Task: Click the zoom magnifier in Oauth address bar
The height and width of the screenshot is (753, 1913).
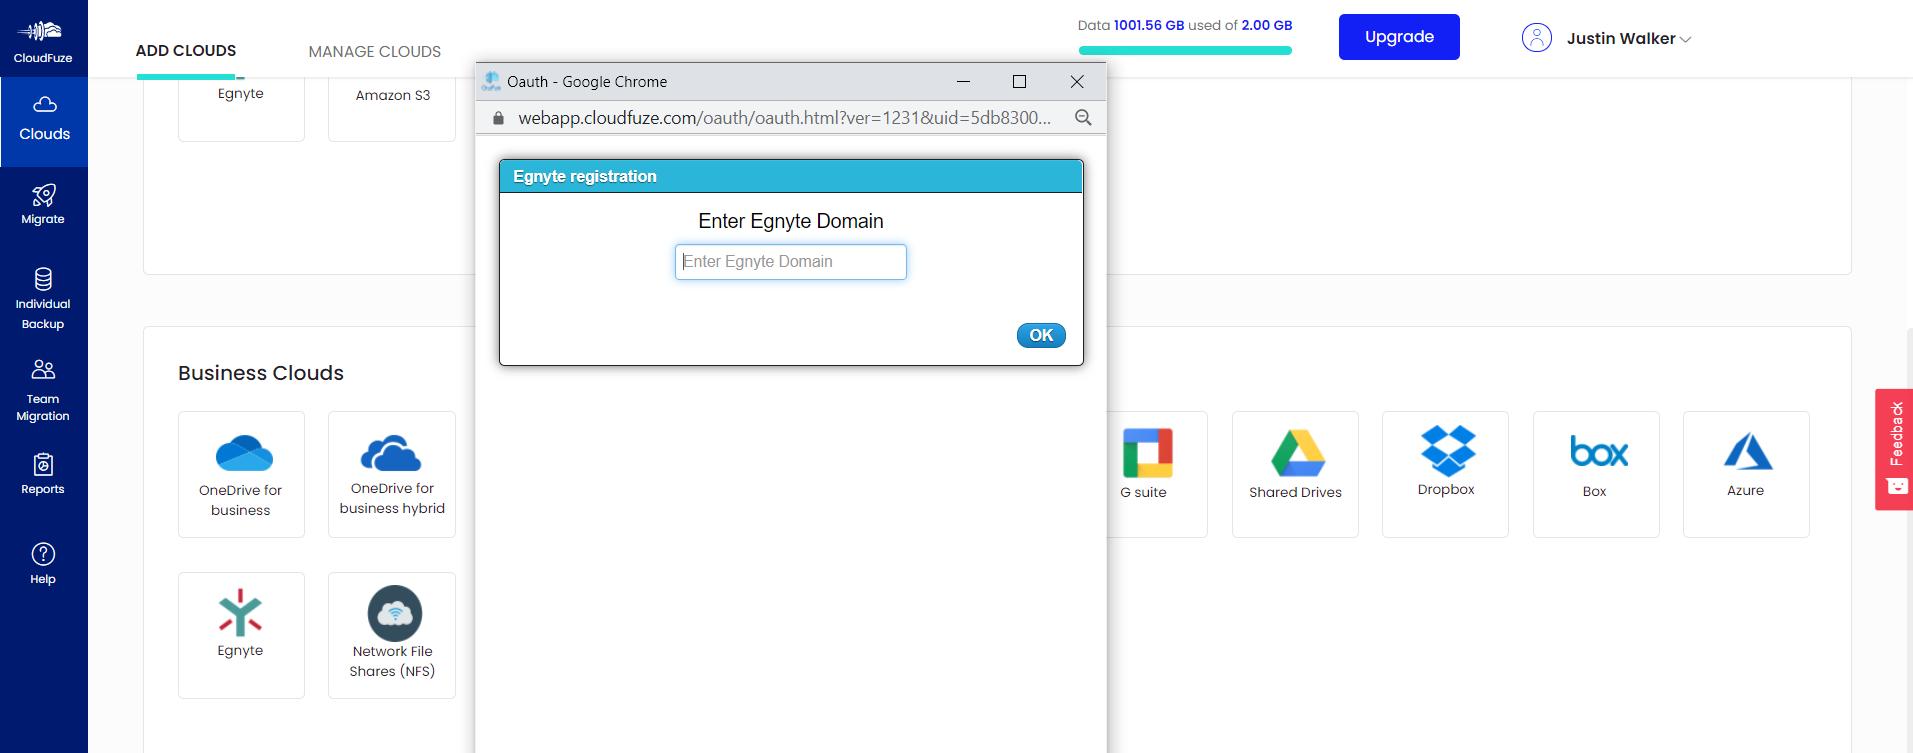Action: click(1083, 118)
